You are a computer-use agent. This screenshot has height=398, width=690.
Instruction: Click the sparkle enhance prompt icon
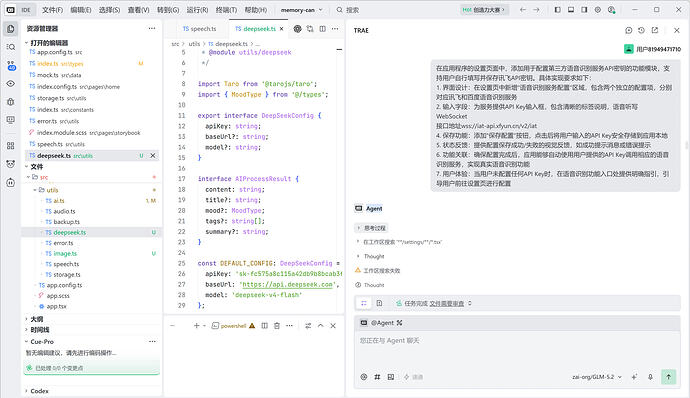coord(634,377)
